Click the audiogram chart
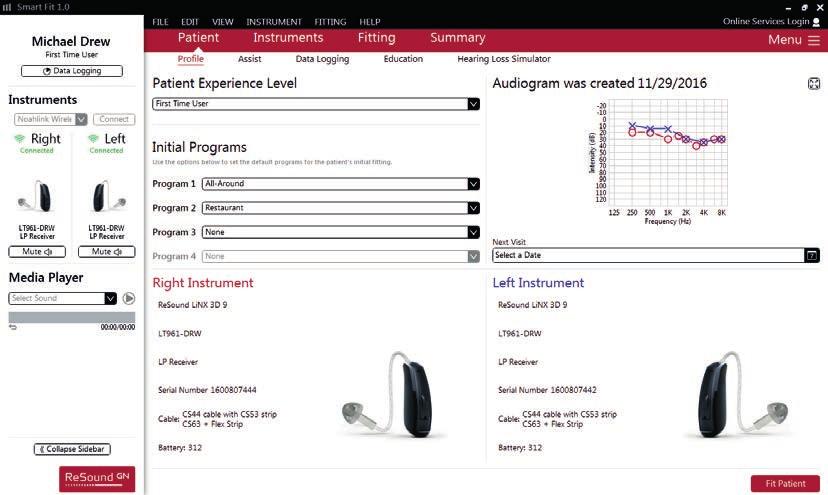 pyautogui.click(x=658, y=161)
